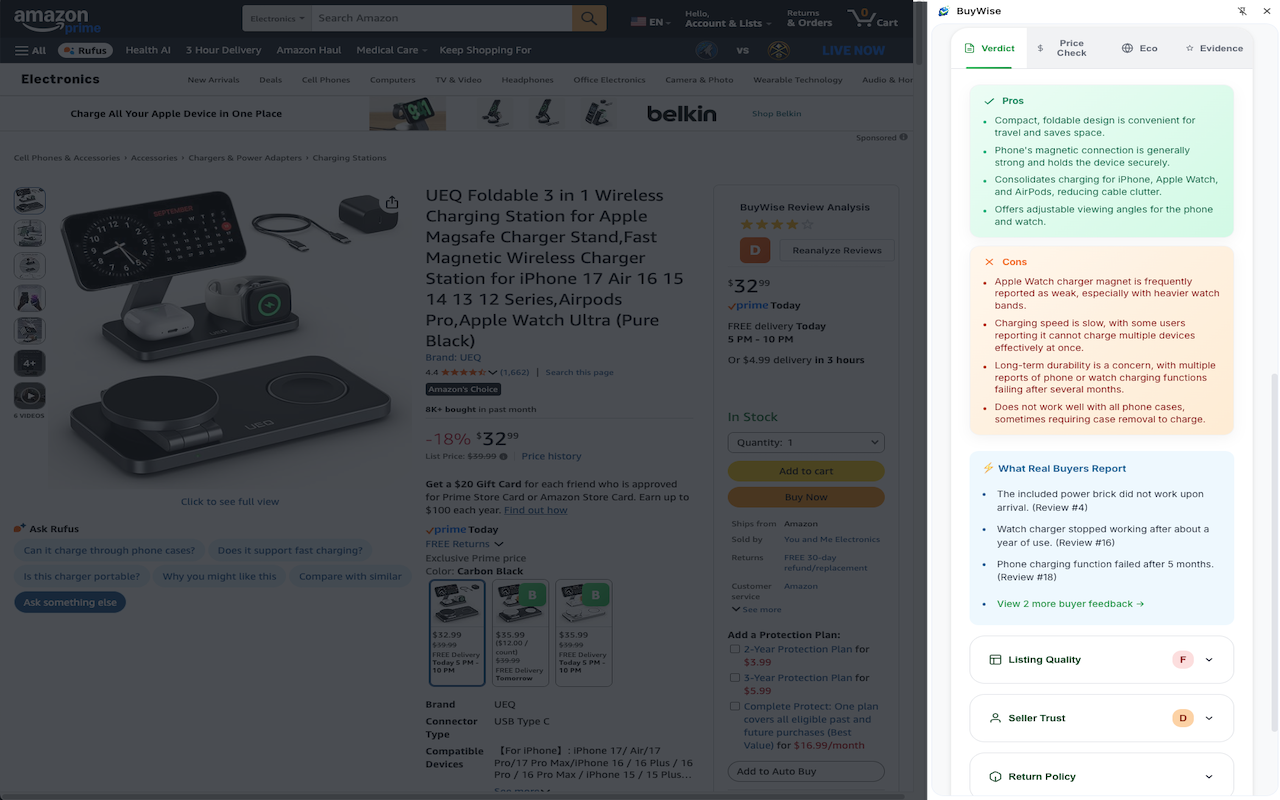Click the lightning icon beside What Real Buyers Report
The height and width of the screenshot is (800, 1280).
pos(988,468)
